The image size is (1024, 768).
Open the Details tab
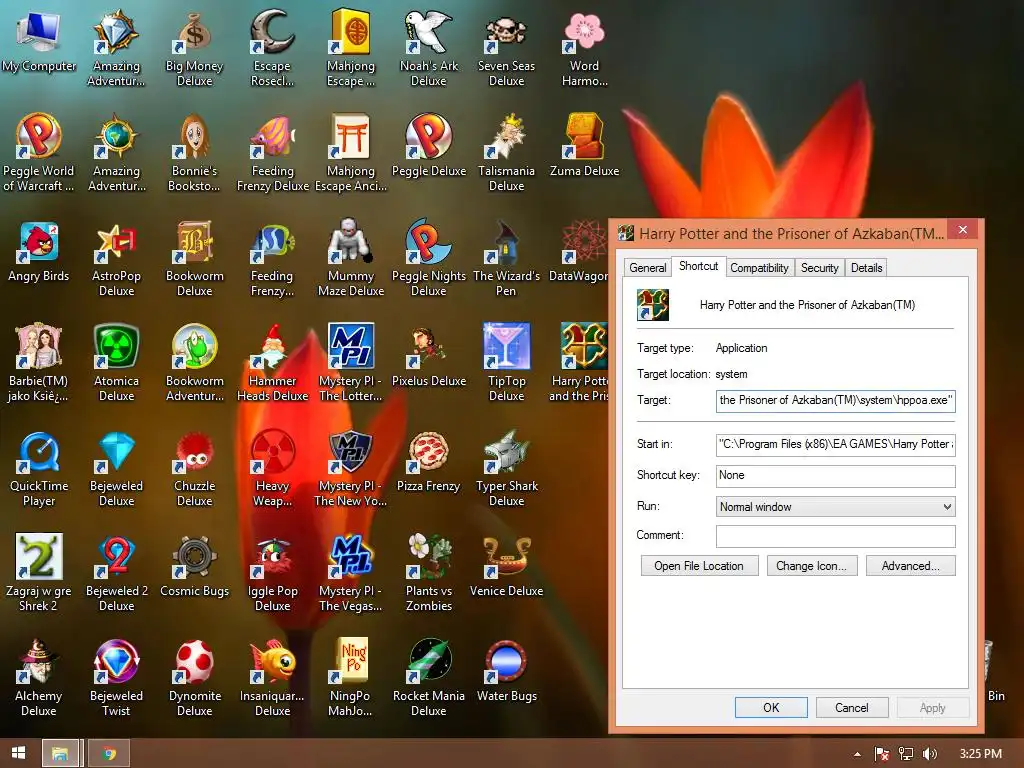click(866, 268)
